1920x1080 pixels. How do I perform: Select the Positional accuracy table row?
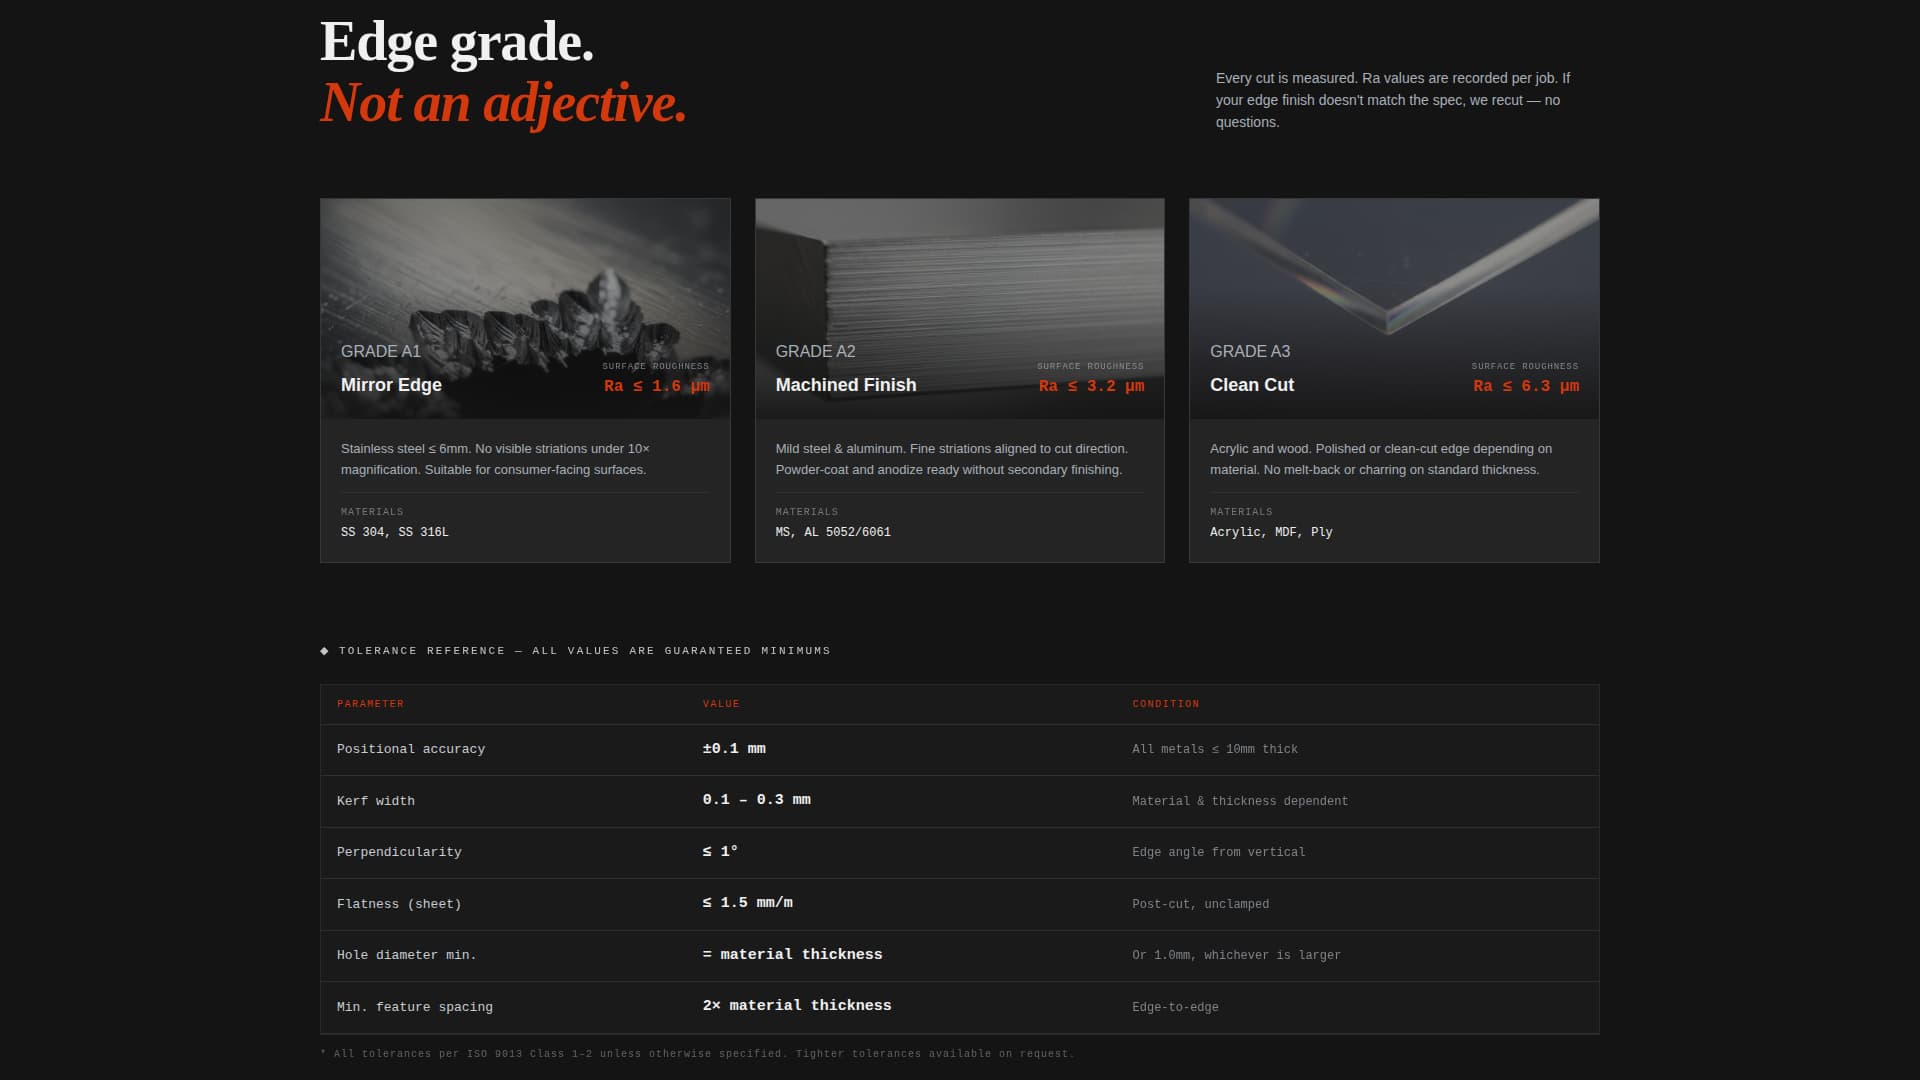tap(959, 749)
